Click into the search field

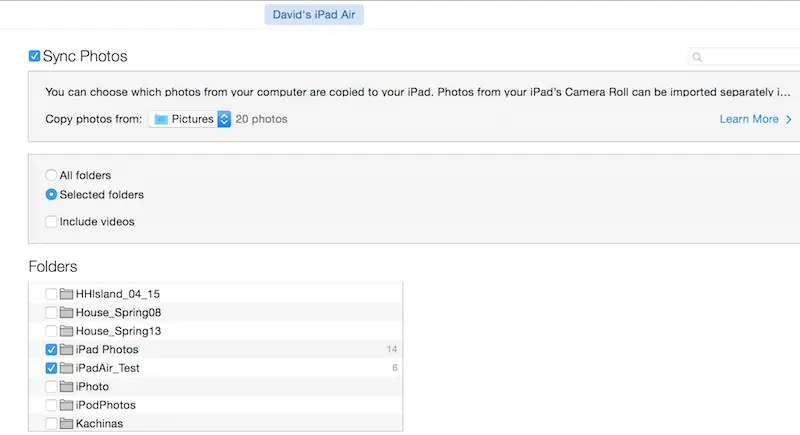pos(750,58)
